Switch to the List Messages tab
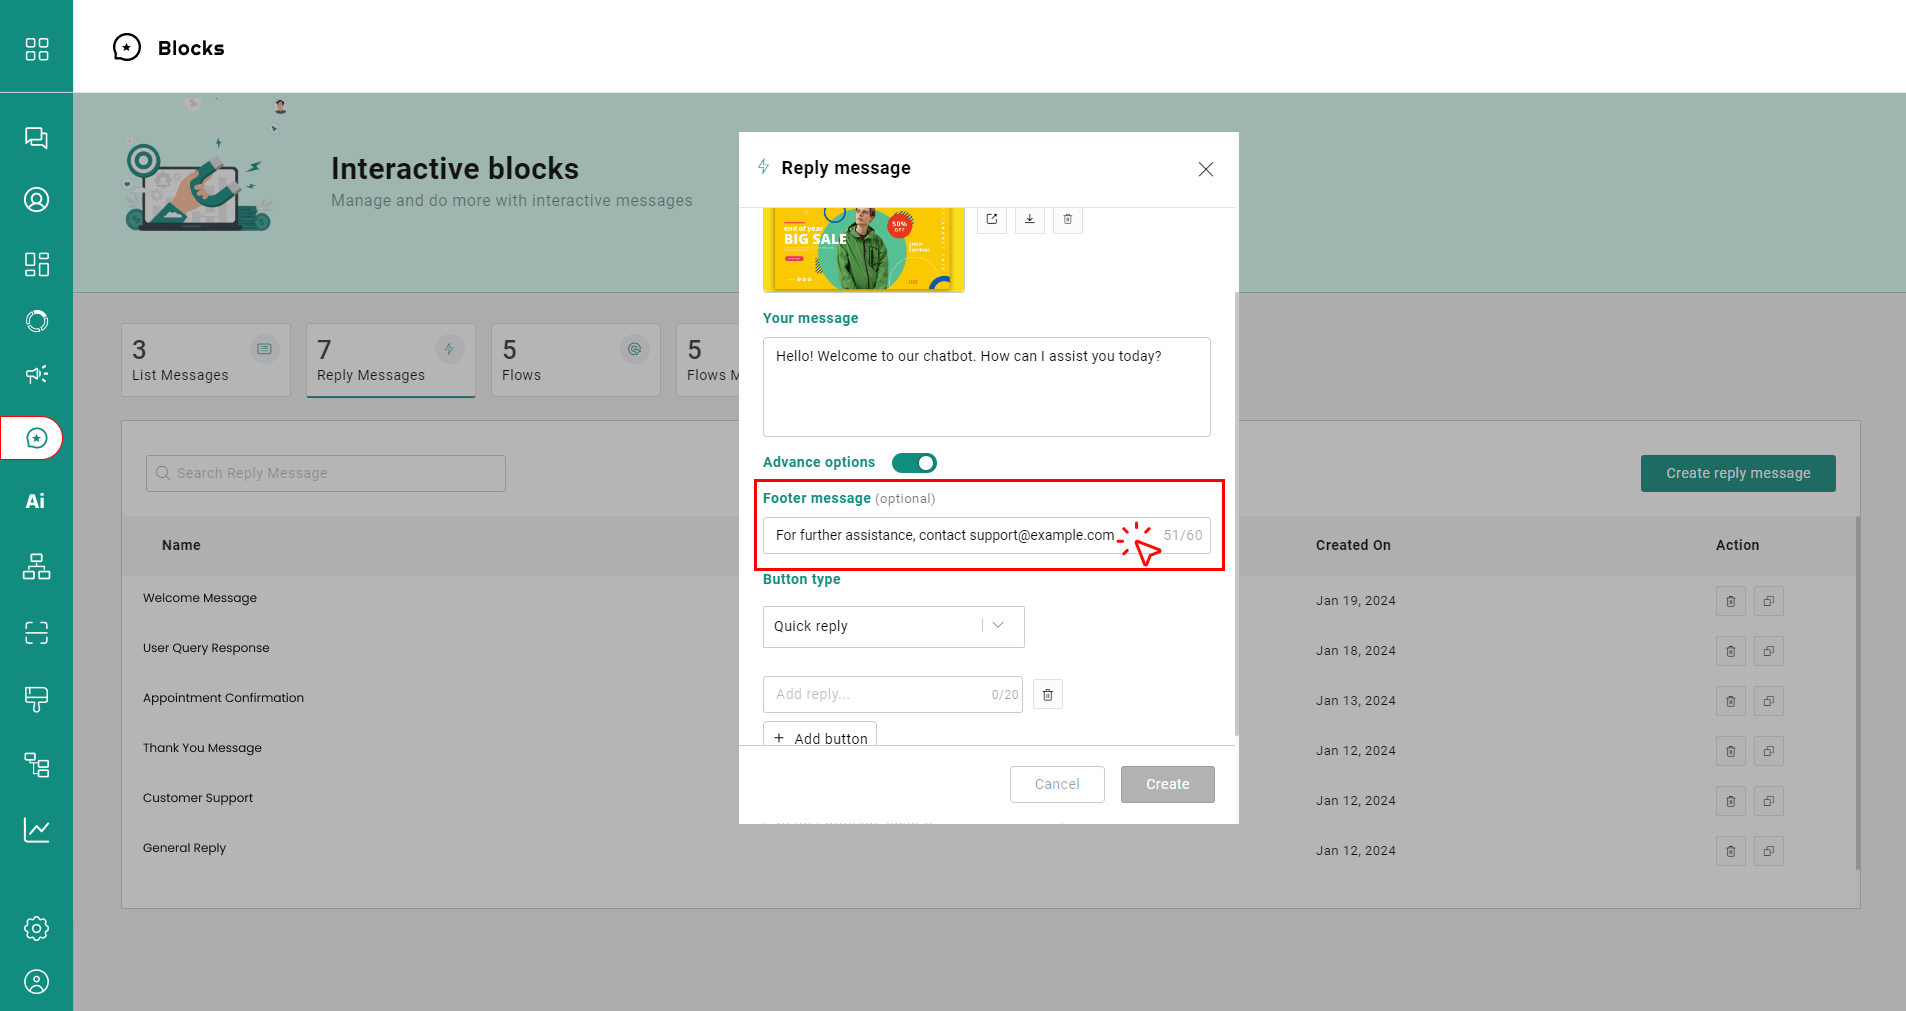The image size is (1906, 1011). tap(205, 360)
